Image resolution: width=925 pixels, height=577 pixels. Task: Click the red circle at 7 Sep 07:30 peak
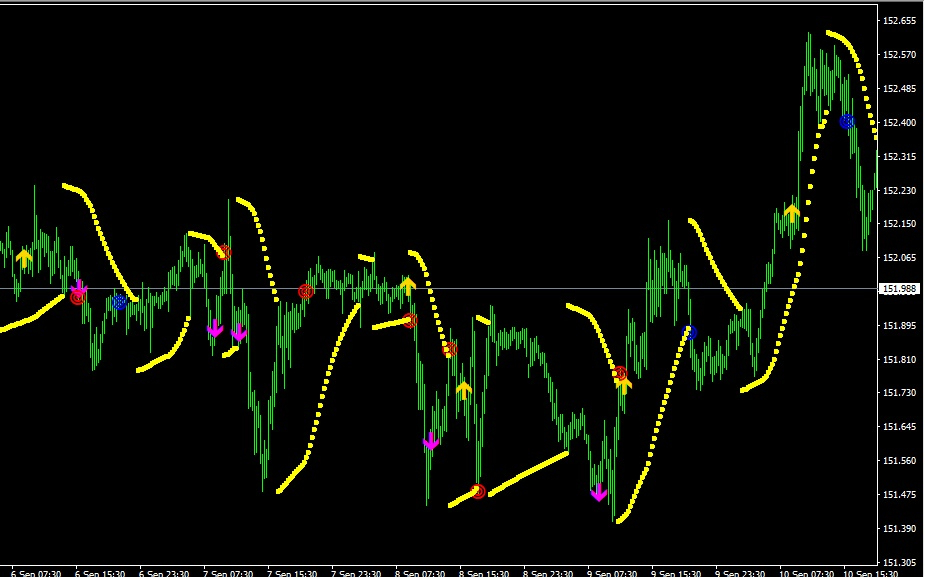tap(224, 253)
